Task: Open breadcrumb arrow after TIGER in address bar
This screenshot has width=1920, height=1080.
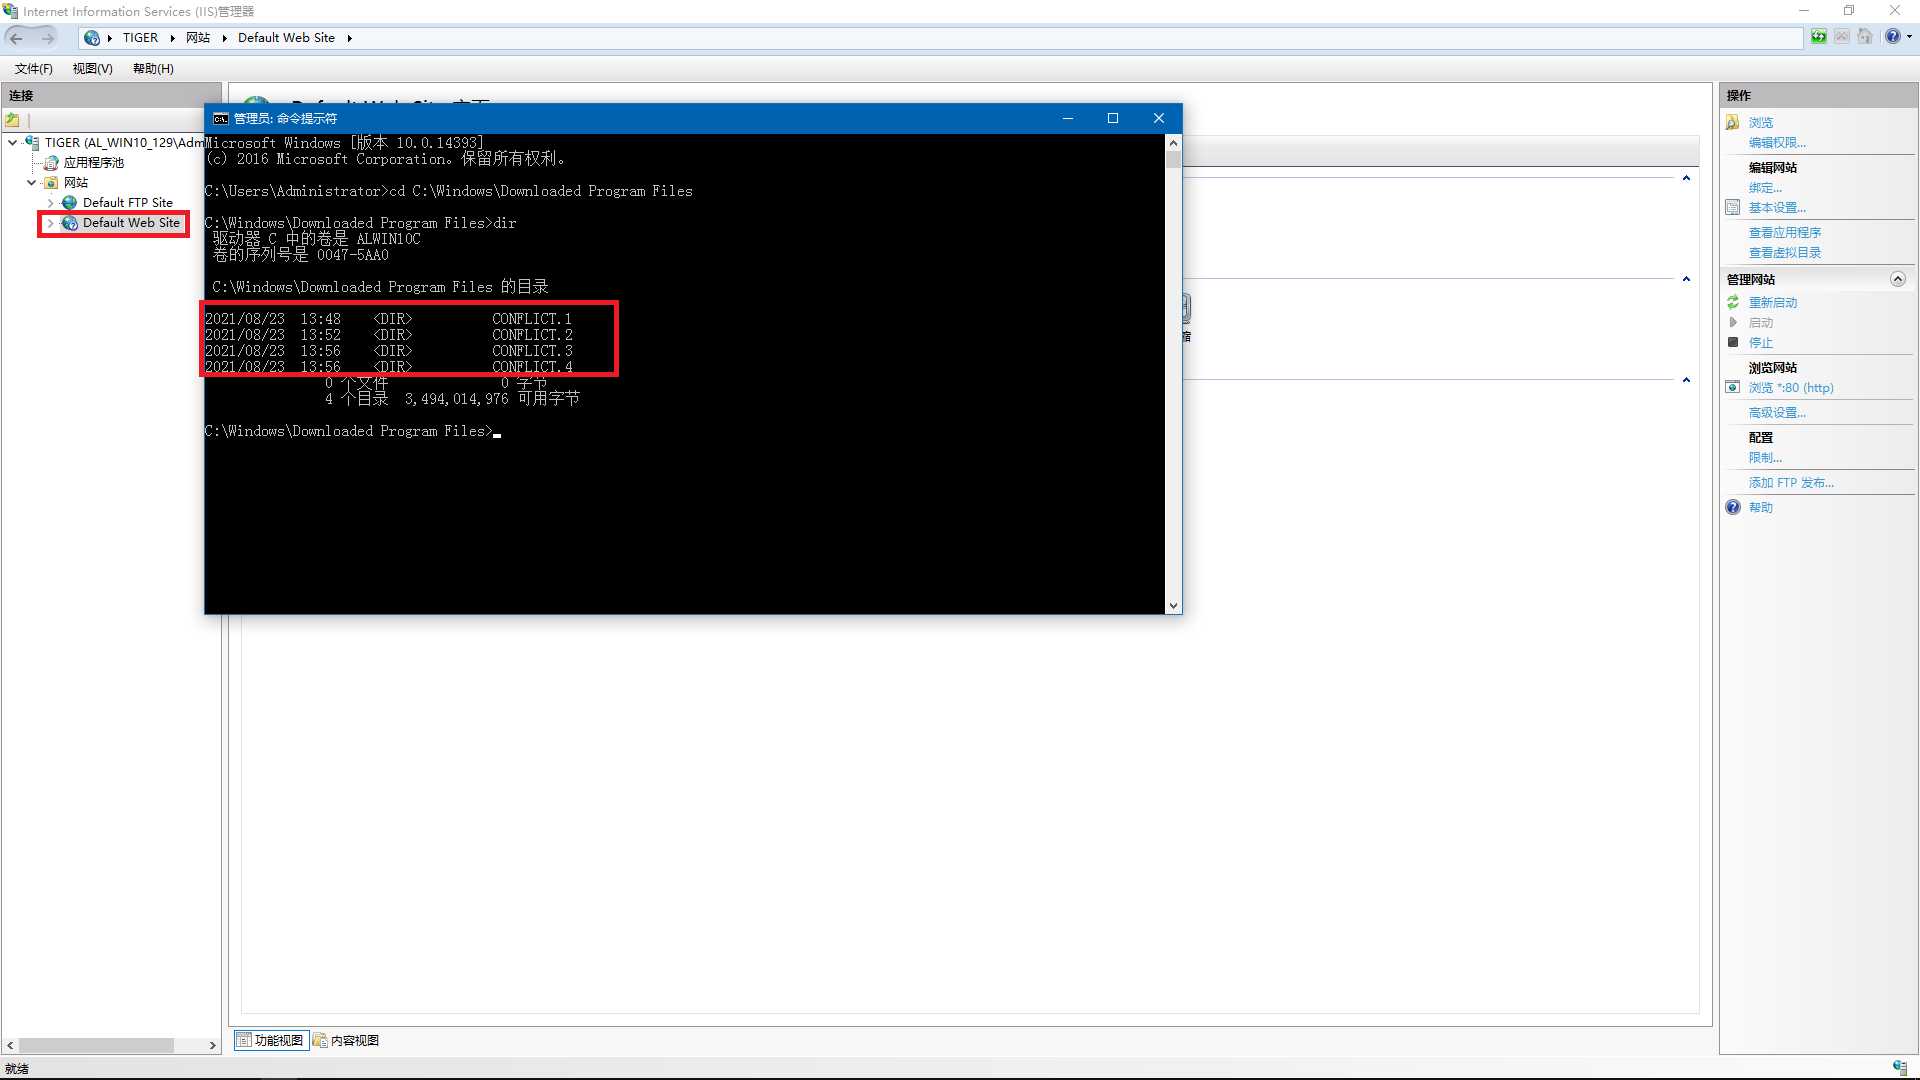Action: tap(172, 38)
